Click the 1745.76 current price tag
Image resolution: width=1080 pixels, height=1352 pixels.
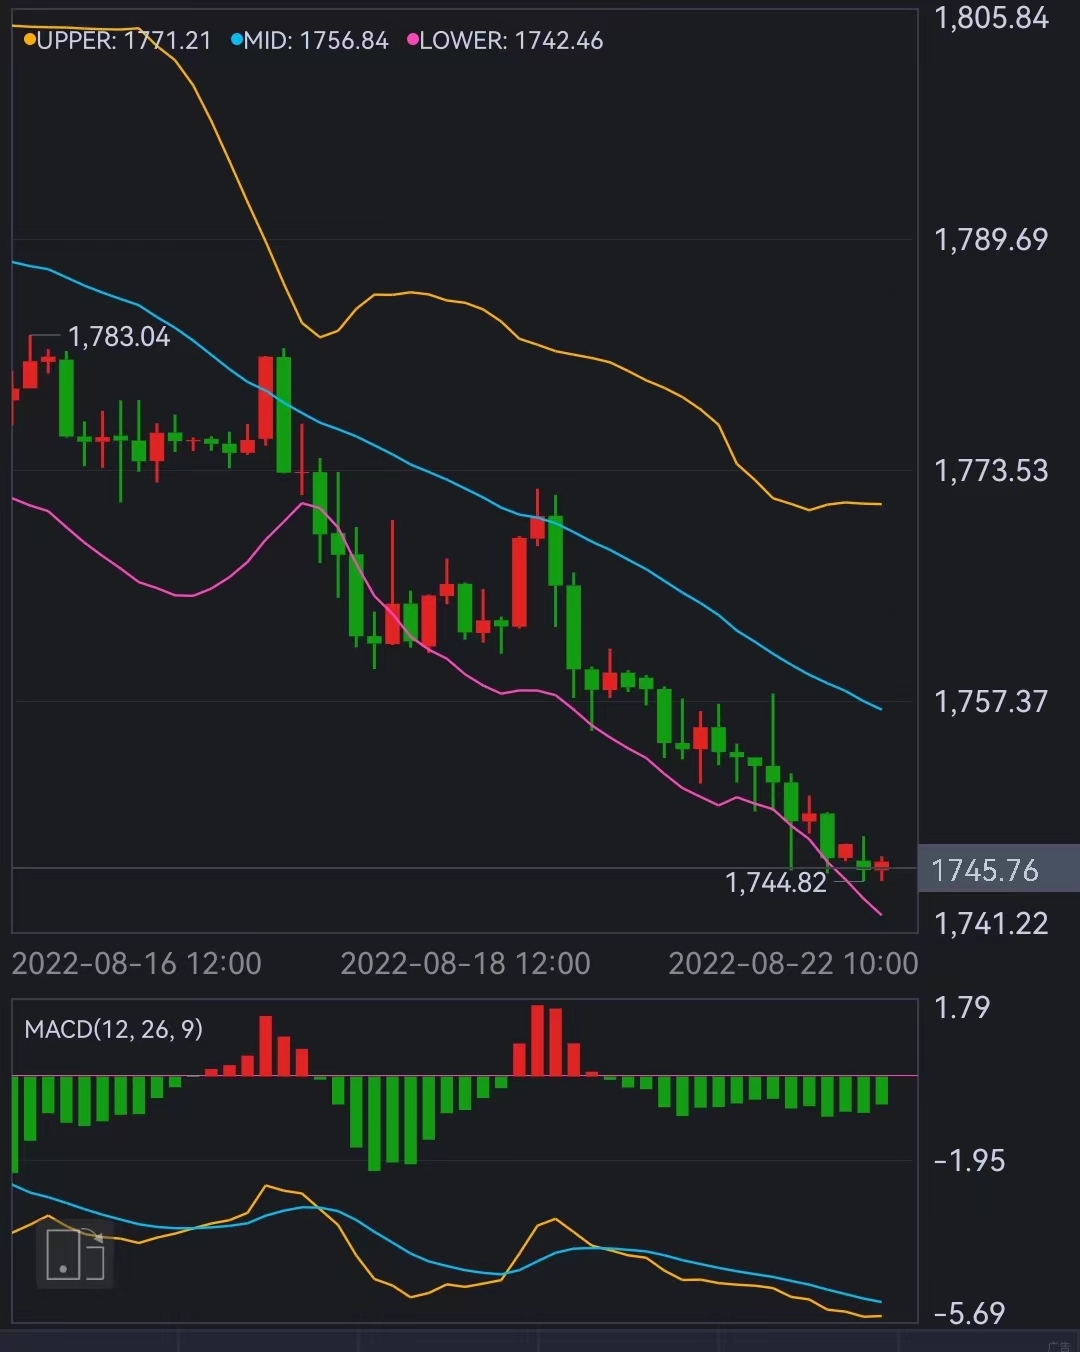coord(998,870)
